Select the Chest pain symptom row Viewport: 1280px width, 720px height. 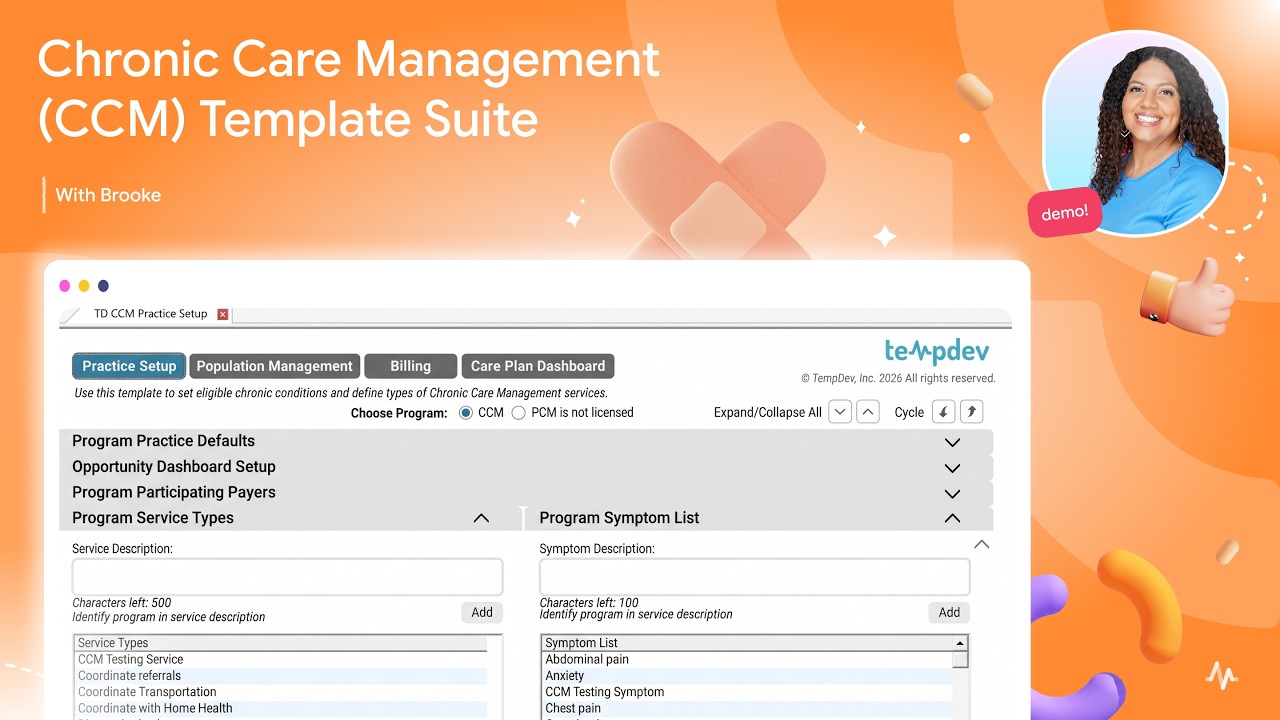click(x=747, y=708)
